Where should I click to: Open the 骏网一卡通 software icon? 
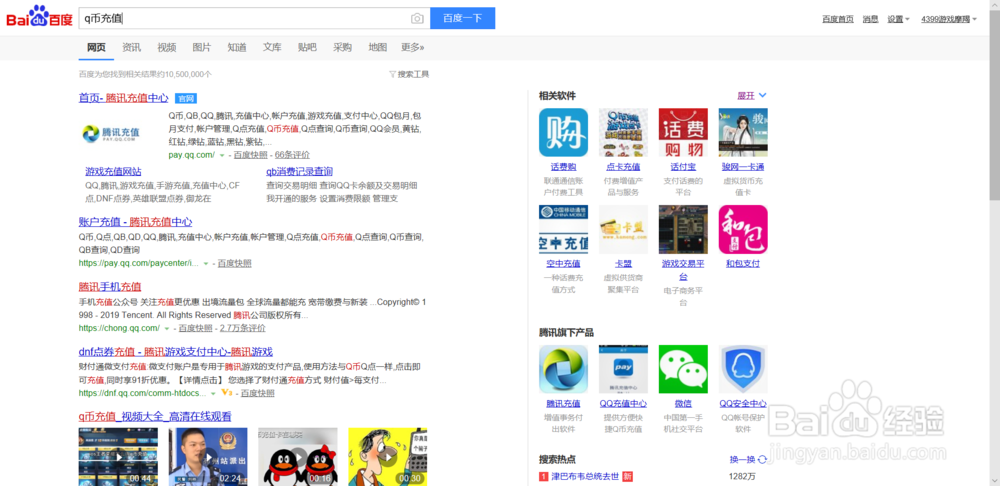743,132
